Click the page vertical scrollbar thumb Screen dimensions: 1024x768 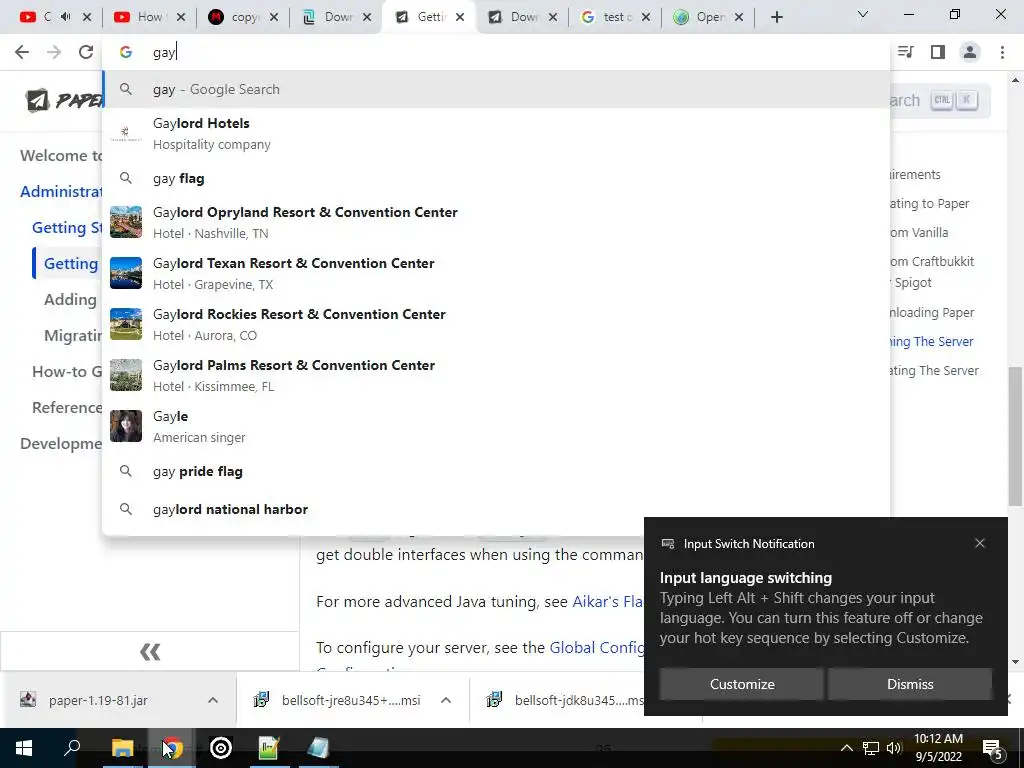click(x=1015, y=436)
